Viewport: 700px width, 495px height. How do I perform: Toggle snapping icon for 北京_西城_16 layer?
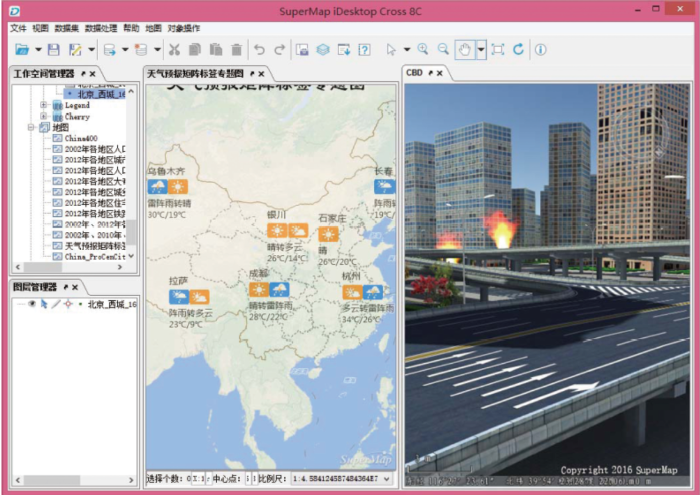(x=68, y=304)
